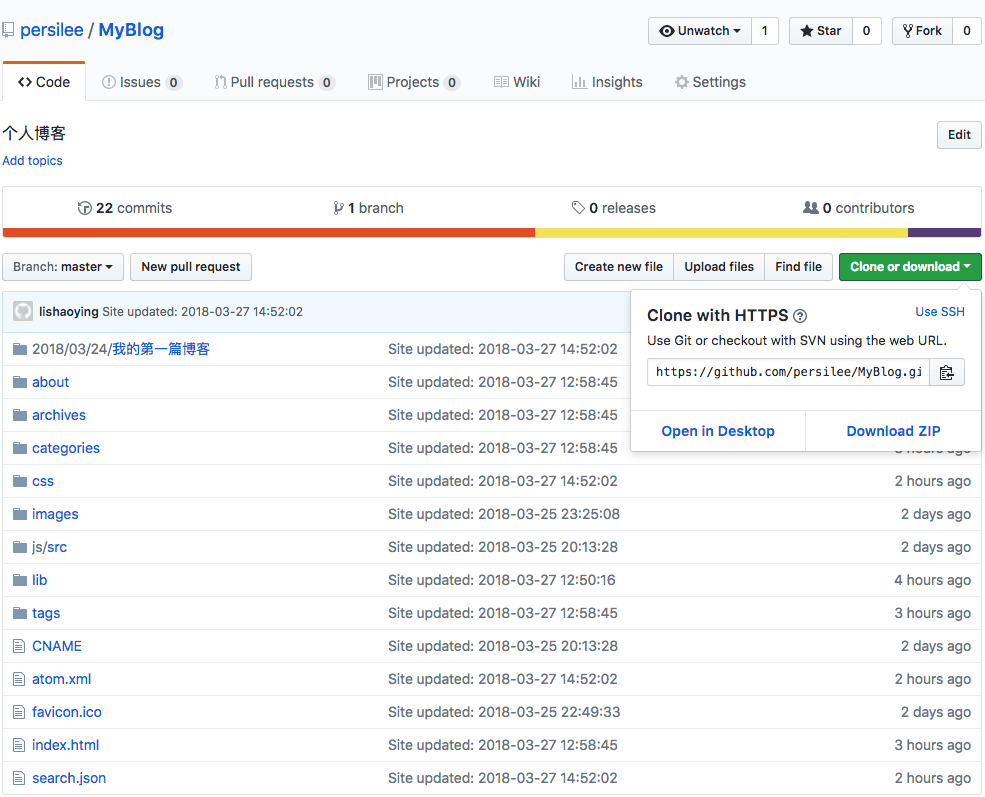This screenshot has height=797, width=985.
Task: Click the help icon beside Clone with HTTPS
Action: point(800,316)
